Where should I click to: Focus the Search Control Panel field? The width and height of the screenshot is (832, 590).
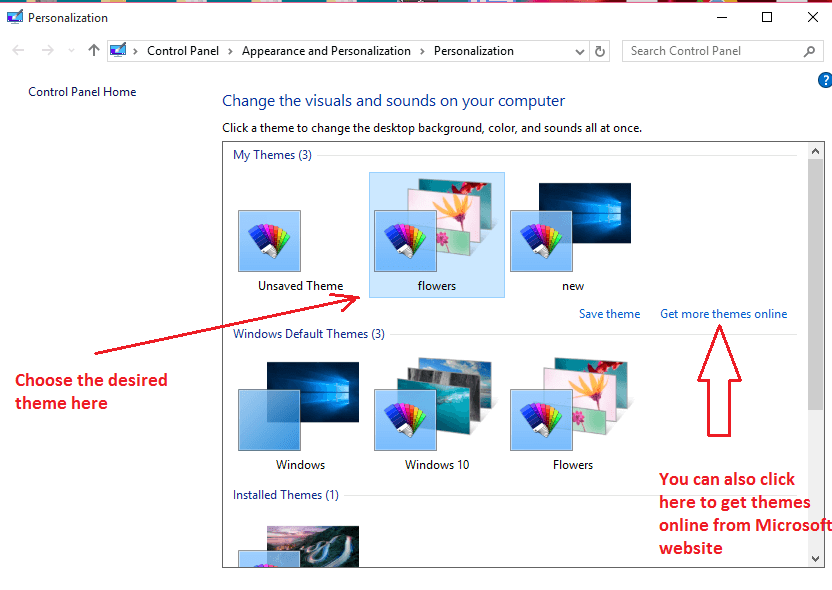click(723, 51)
